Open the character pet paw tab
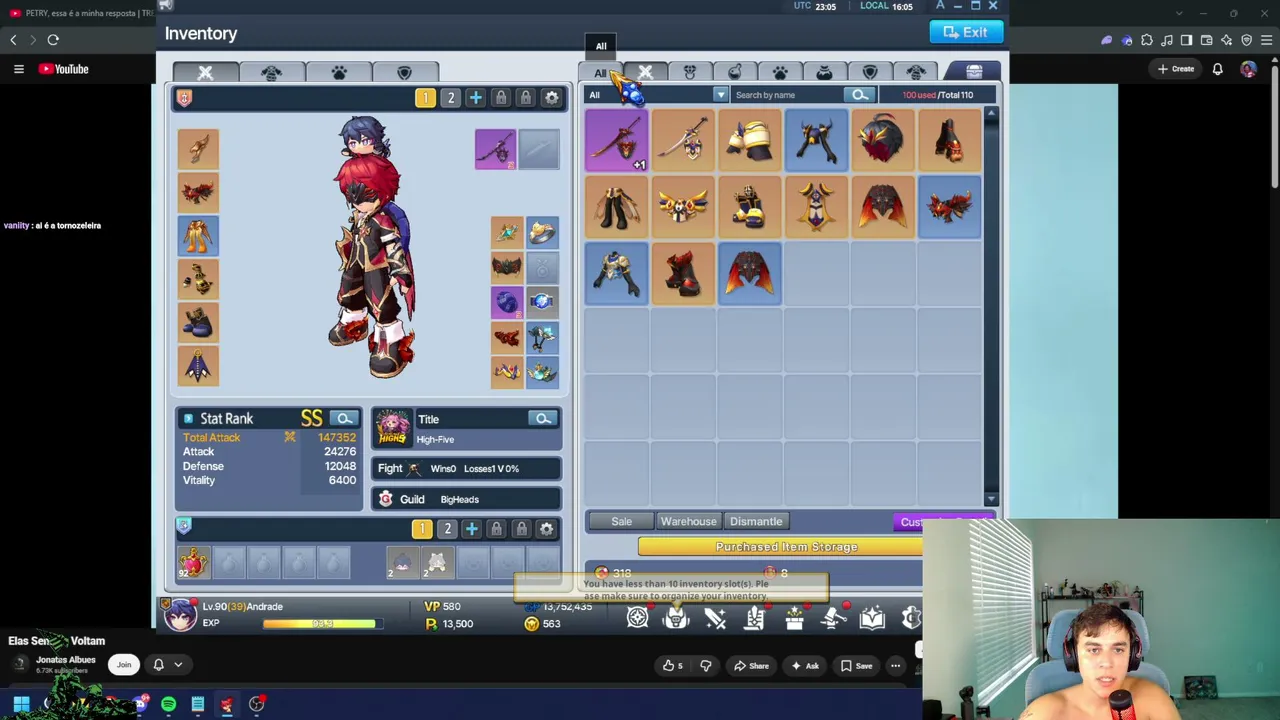Screen dimensions: 1280x720 pos(338,73)
